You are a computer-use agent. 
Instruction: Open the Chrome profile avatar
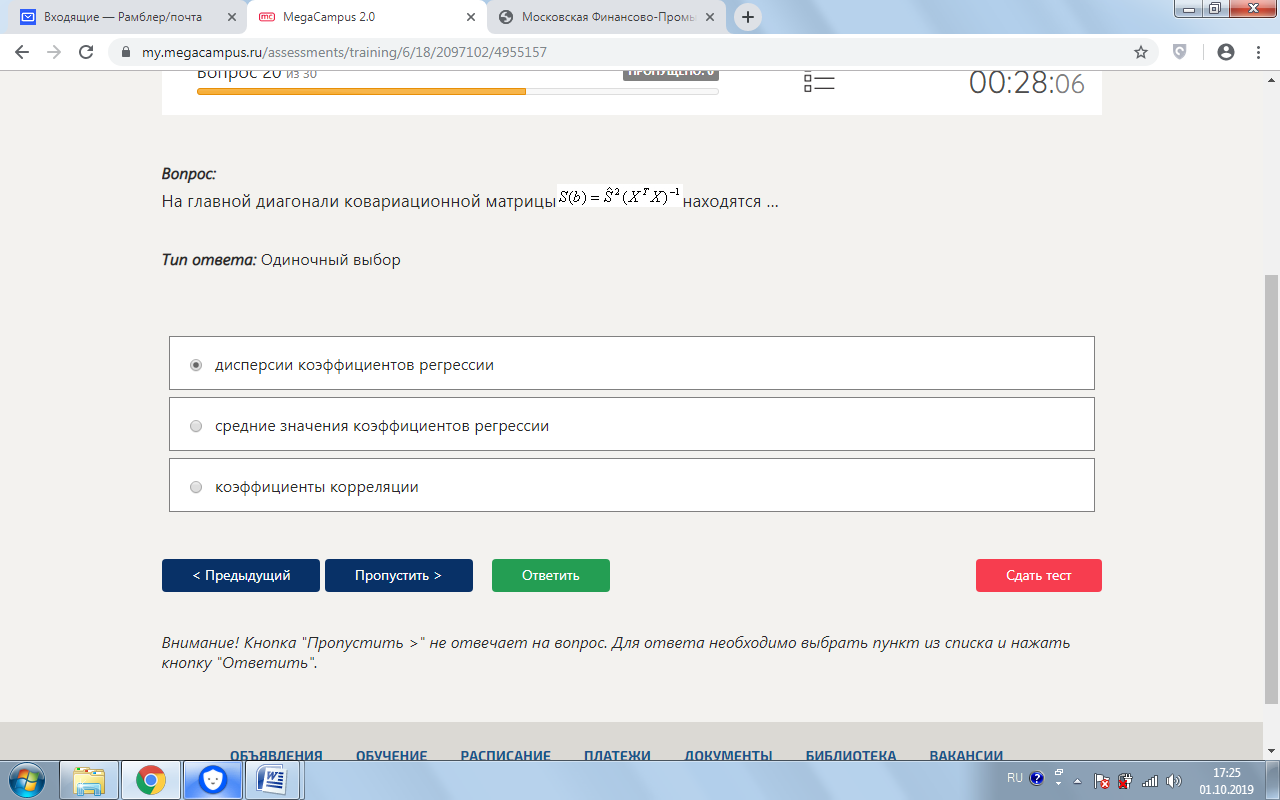click(1225, 52)
